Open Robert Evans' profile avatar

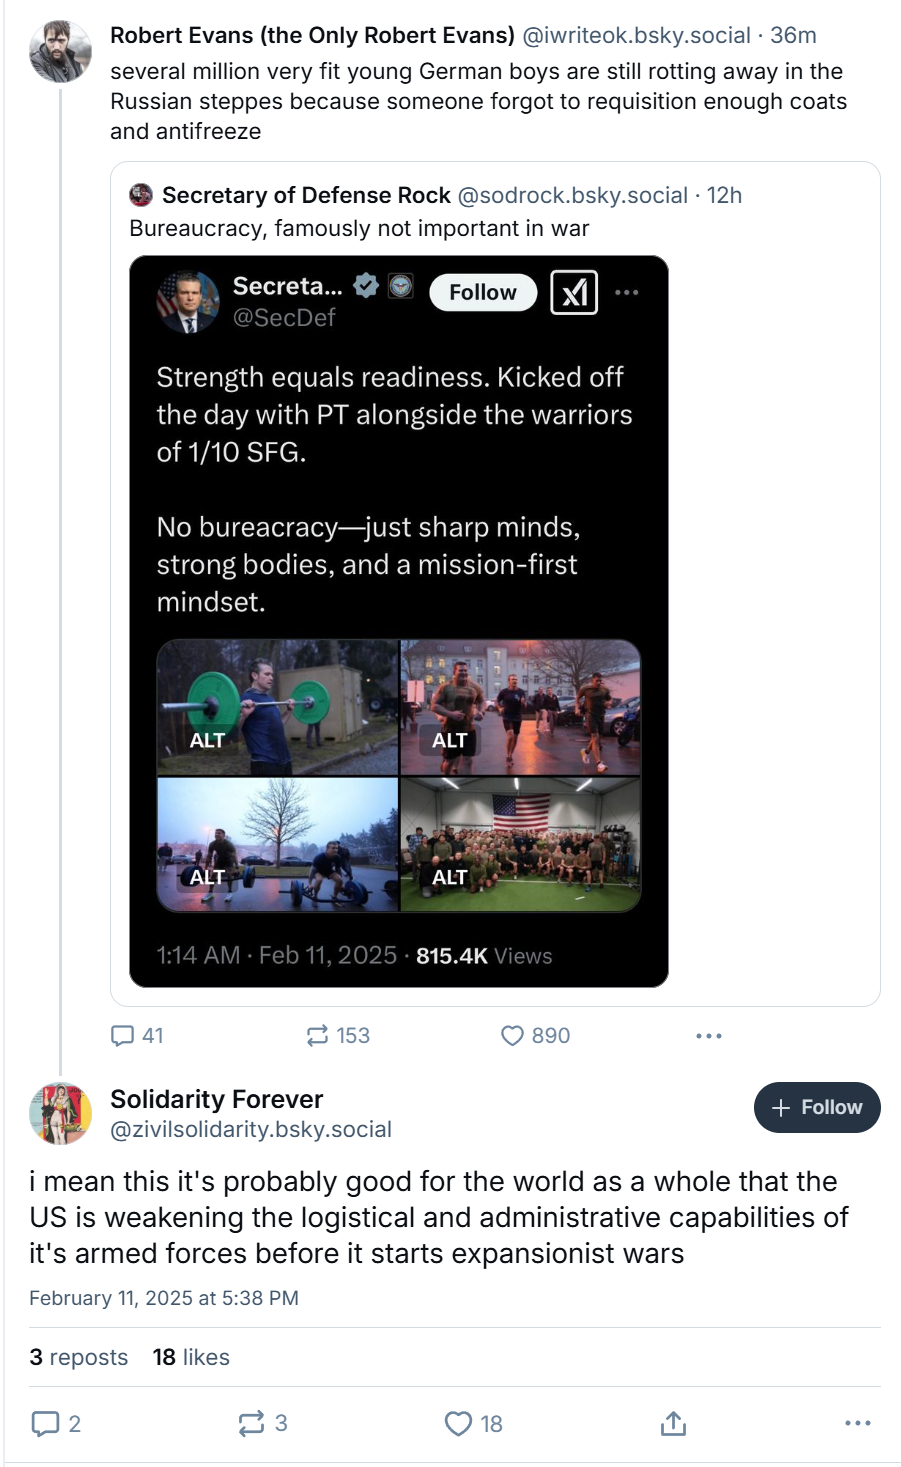(60, 50)
